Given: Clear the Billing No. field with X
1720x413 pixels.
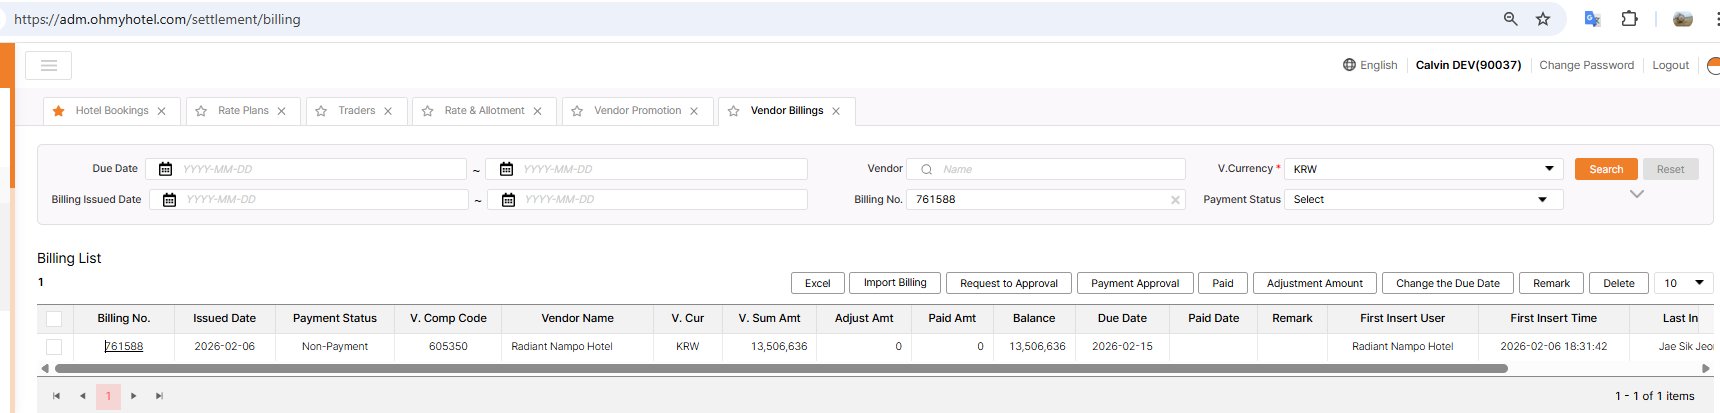Looking at the screenshot, I should 1175,200.
